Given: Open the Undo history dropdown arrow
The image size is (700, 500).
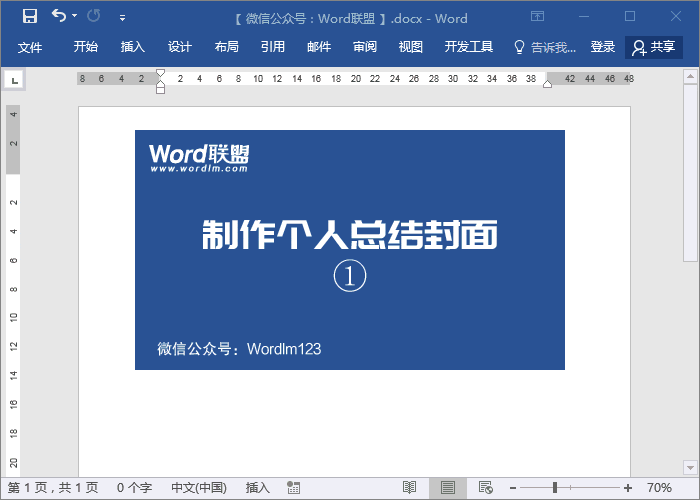Looking at the screenshot, I should point(75,16).
